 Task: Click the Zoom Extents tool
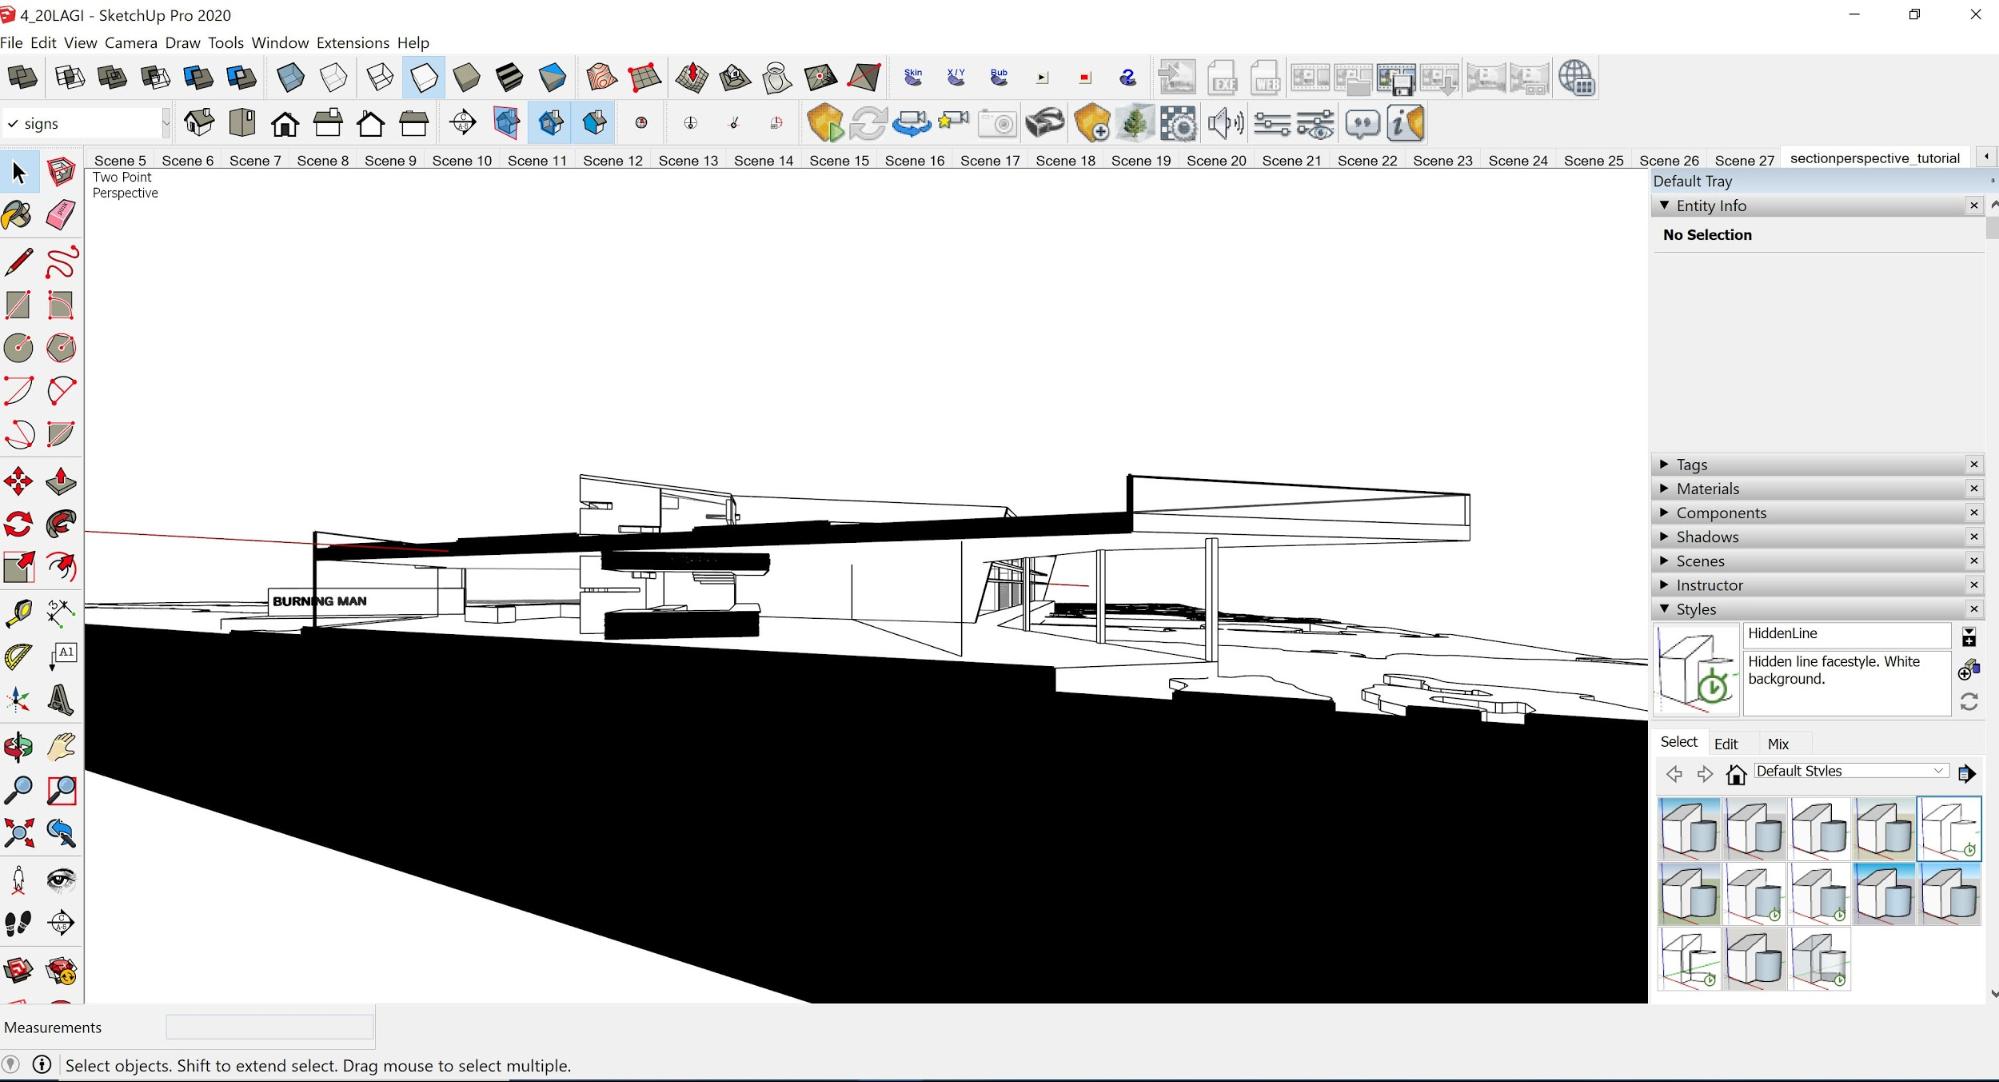coord(18,831)
